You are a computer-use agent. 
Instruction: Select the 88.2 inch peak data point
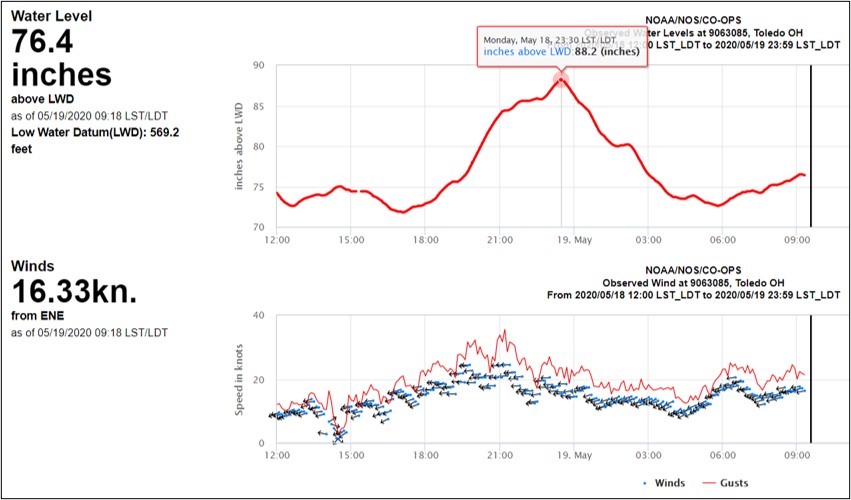(x=561, y=80)
